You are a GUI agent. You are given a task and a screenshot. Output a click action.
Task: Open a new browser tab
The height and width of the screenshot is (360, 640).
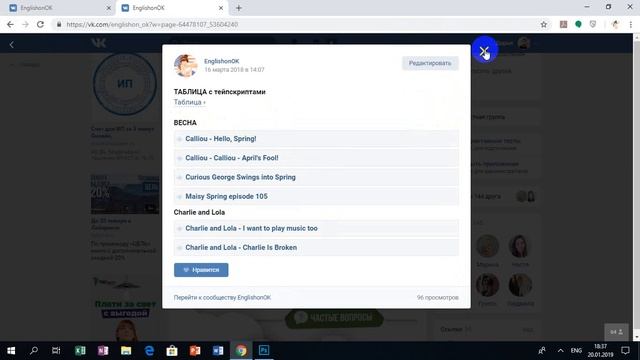click(239, 8)
